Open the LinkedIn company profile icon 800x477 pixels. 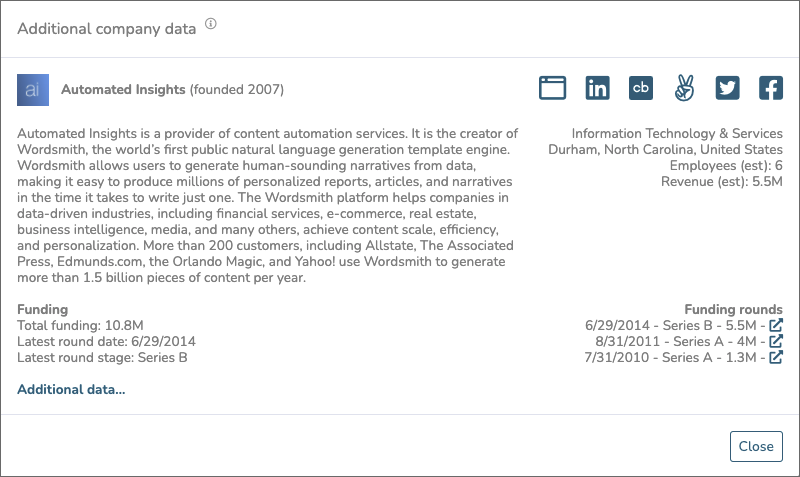597,88
